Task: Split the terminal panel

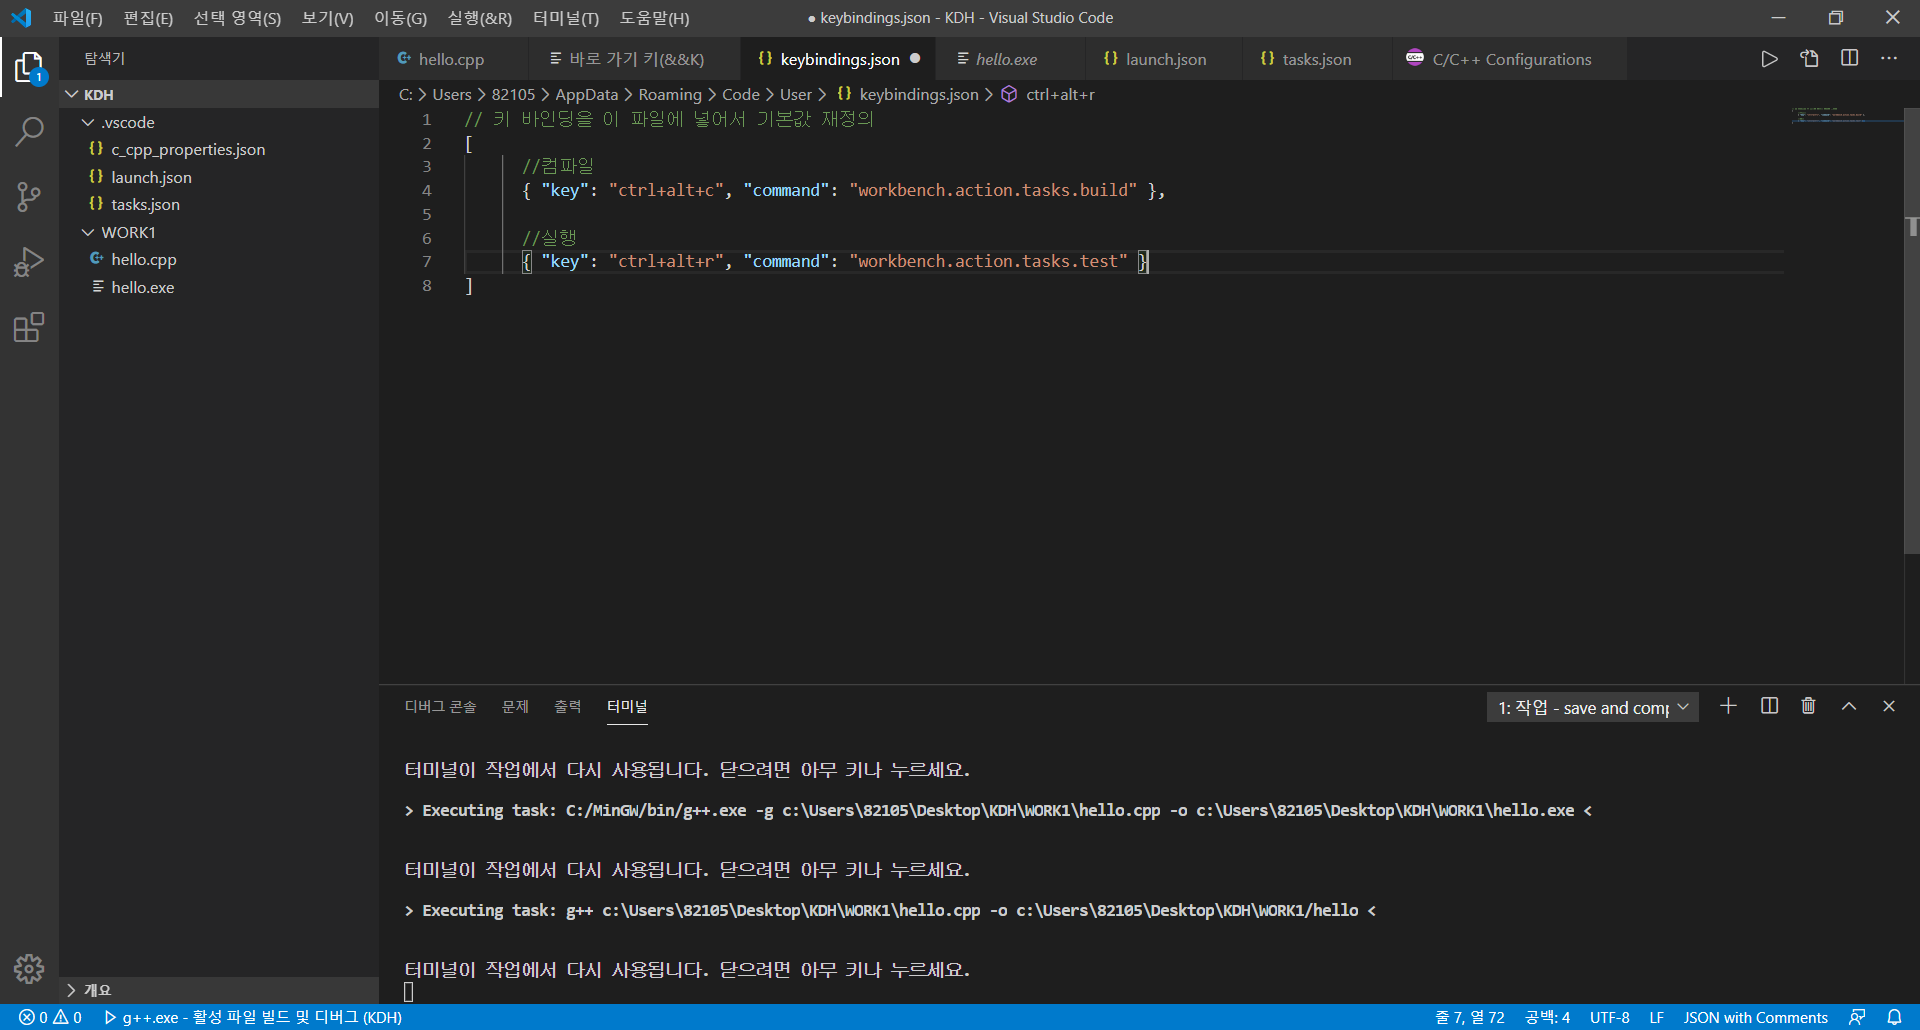Action: click(1769, 706)
